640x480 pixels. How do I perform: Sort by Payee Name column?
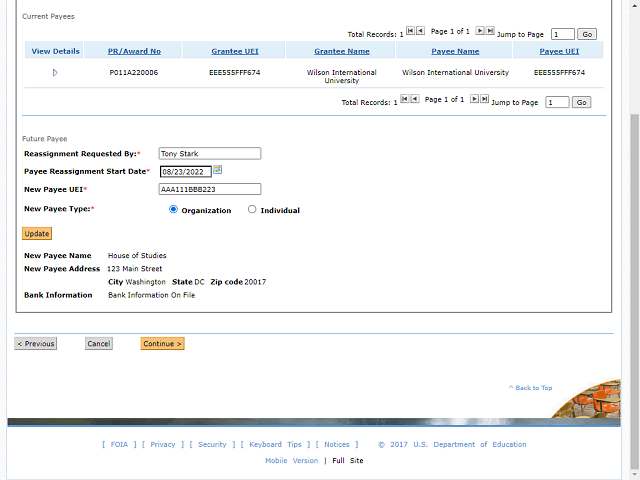pos(455,51)
